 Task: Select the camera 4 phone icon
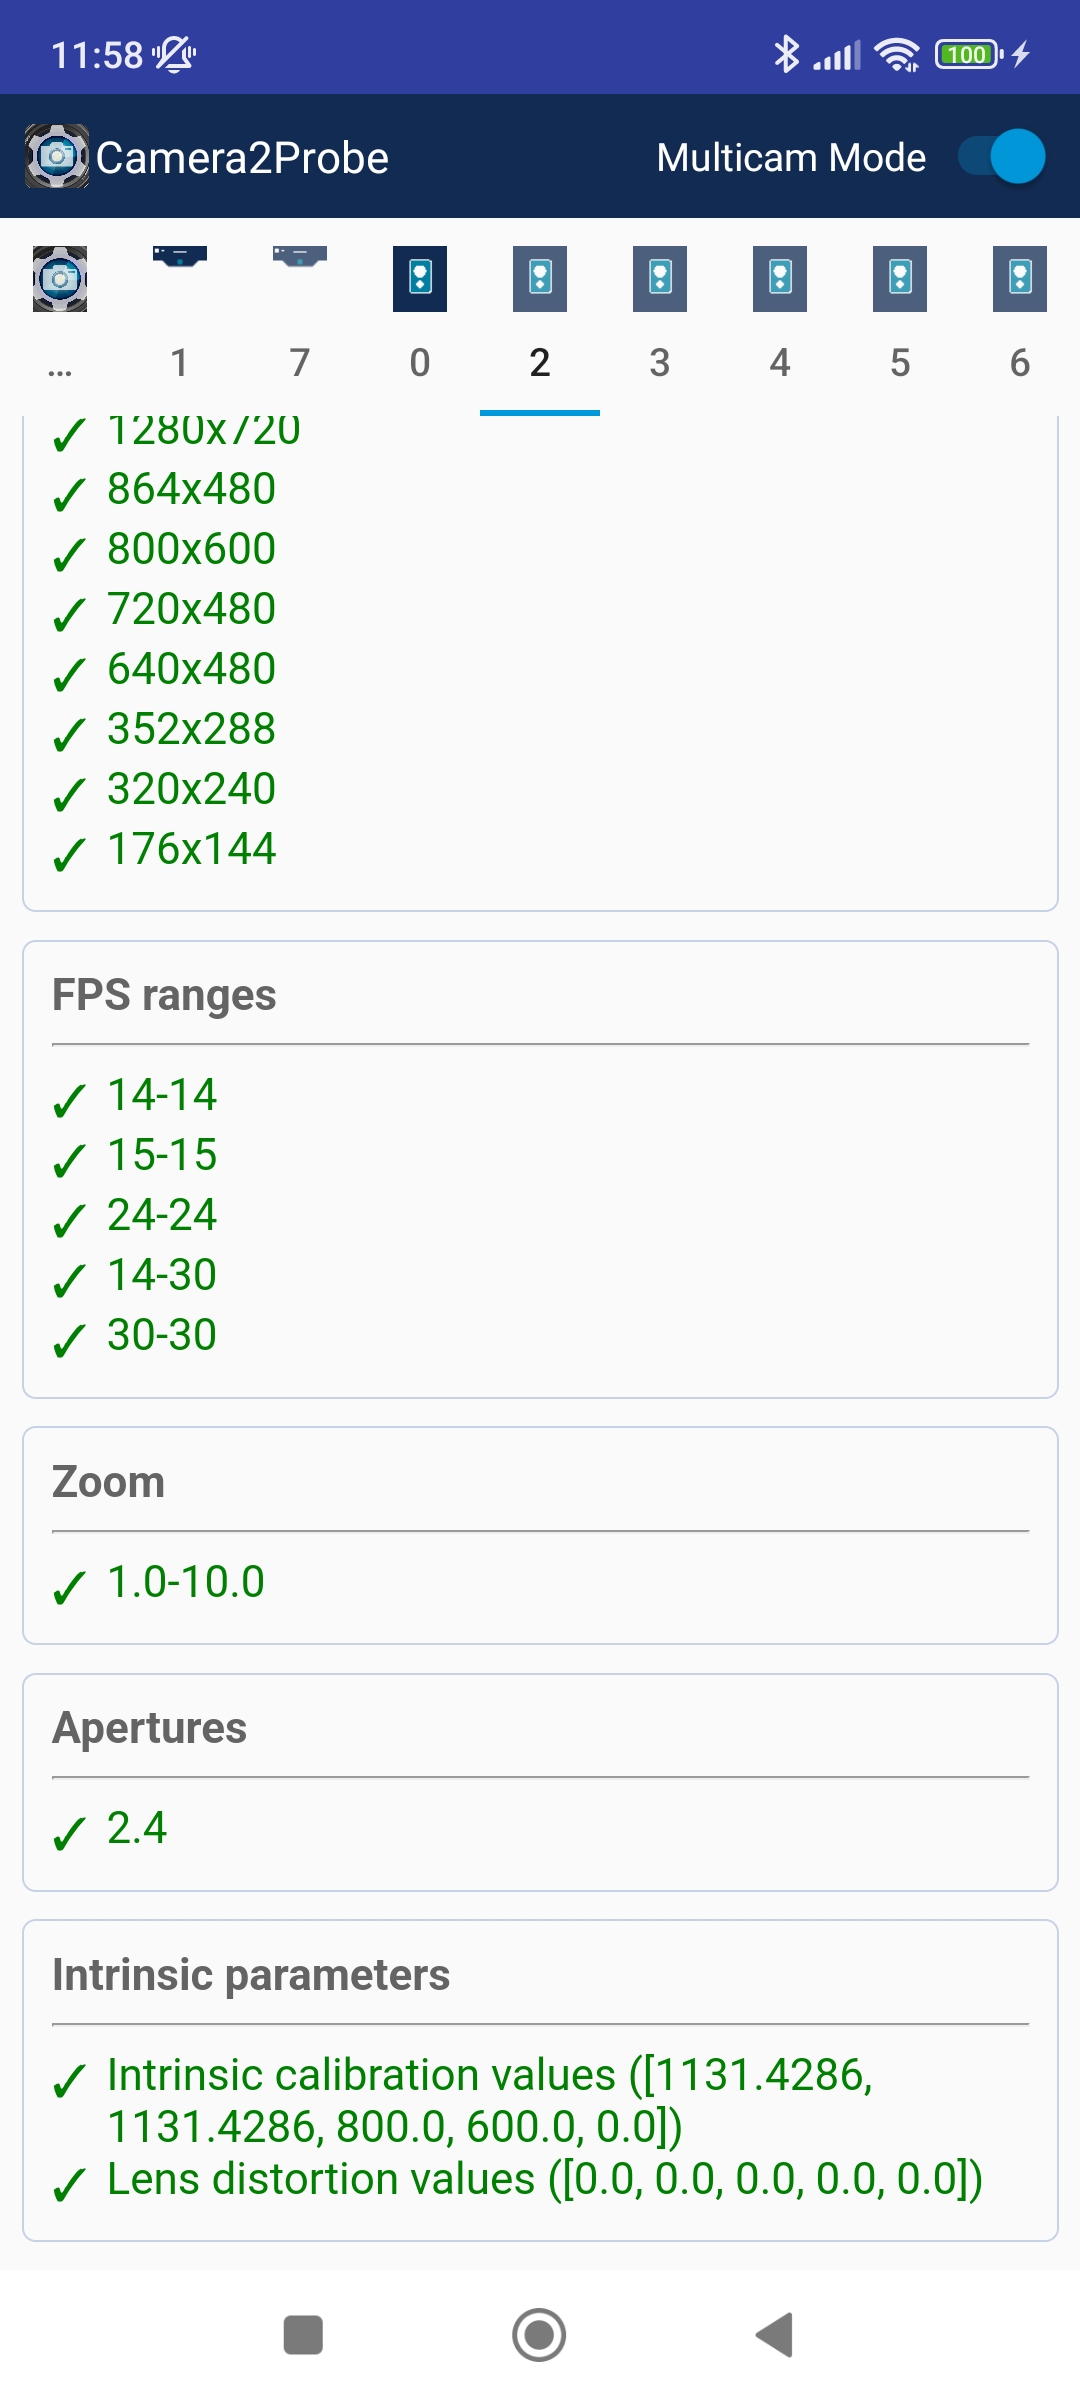tap(780, 278)
